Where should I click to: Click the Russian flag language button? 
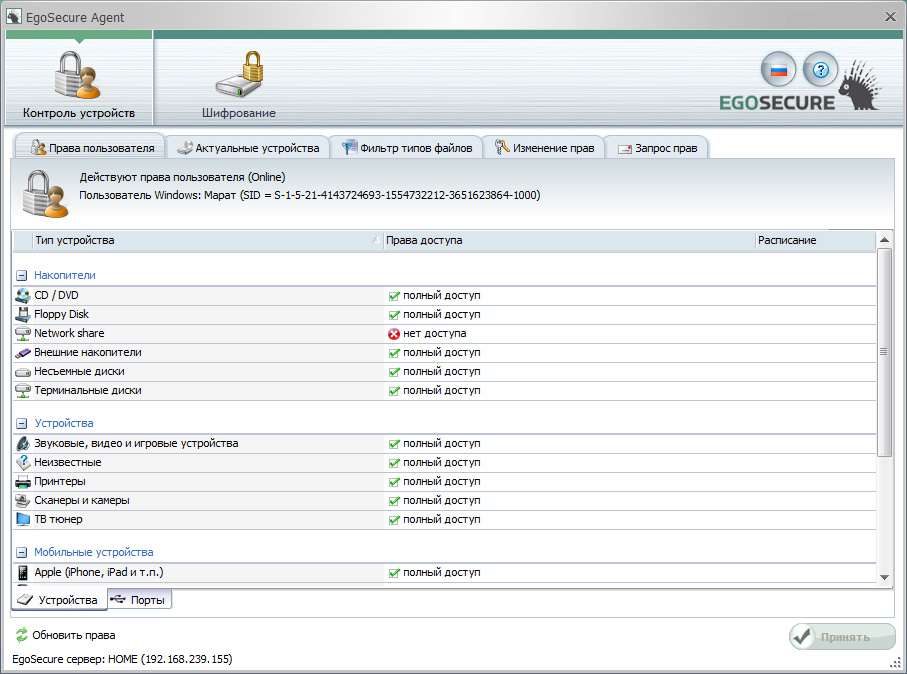click(778, 70)
